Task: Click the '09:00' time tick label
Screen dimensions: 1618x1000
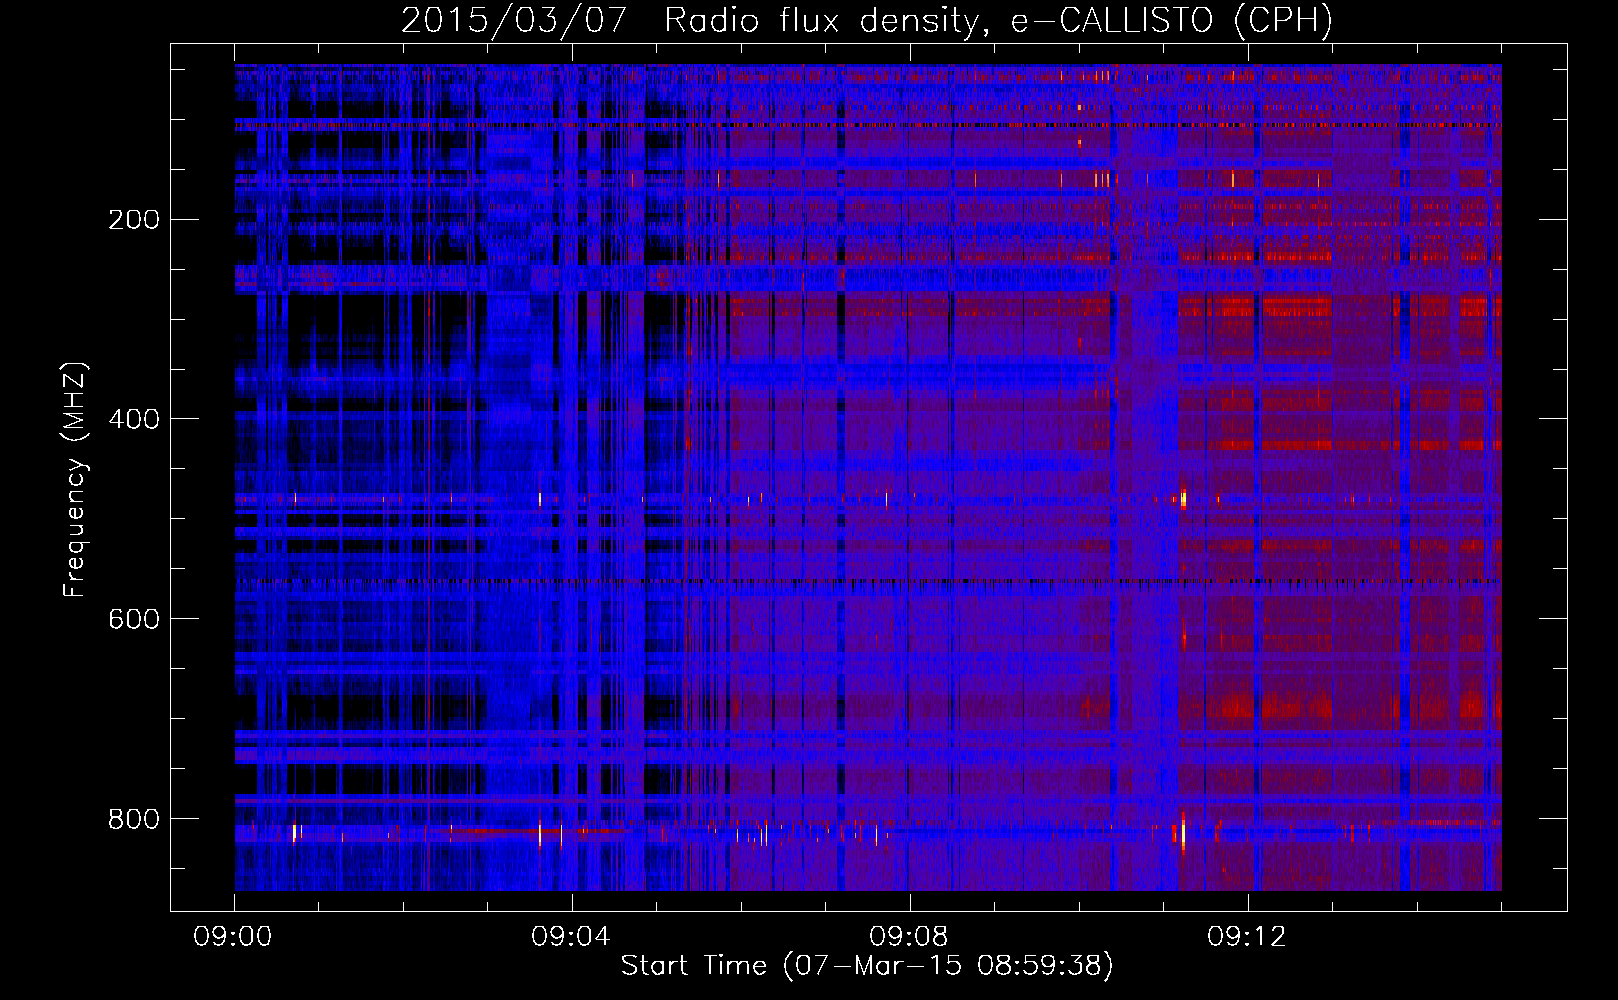Action: pyautogui.click(x=233, y=937)
